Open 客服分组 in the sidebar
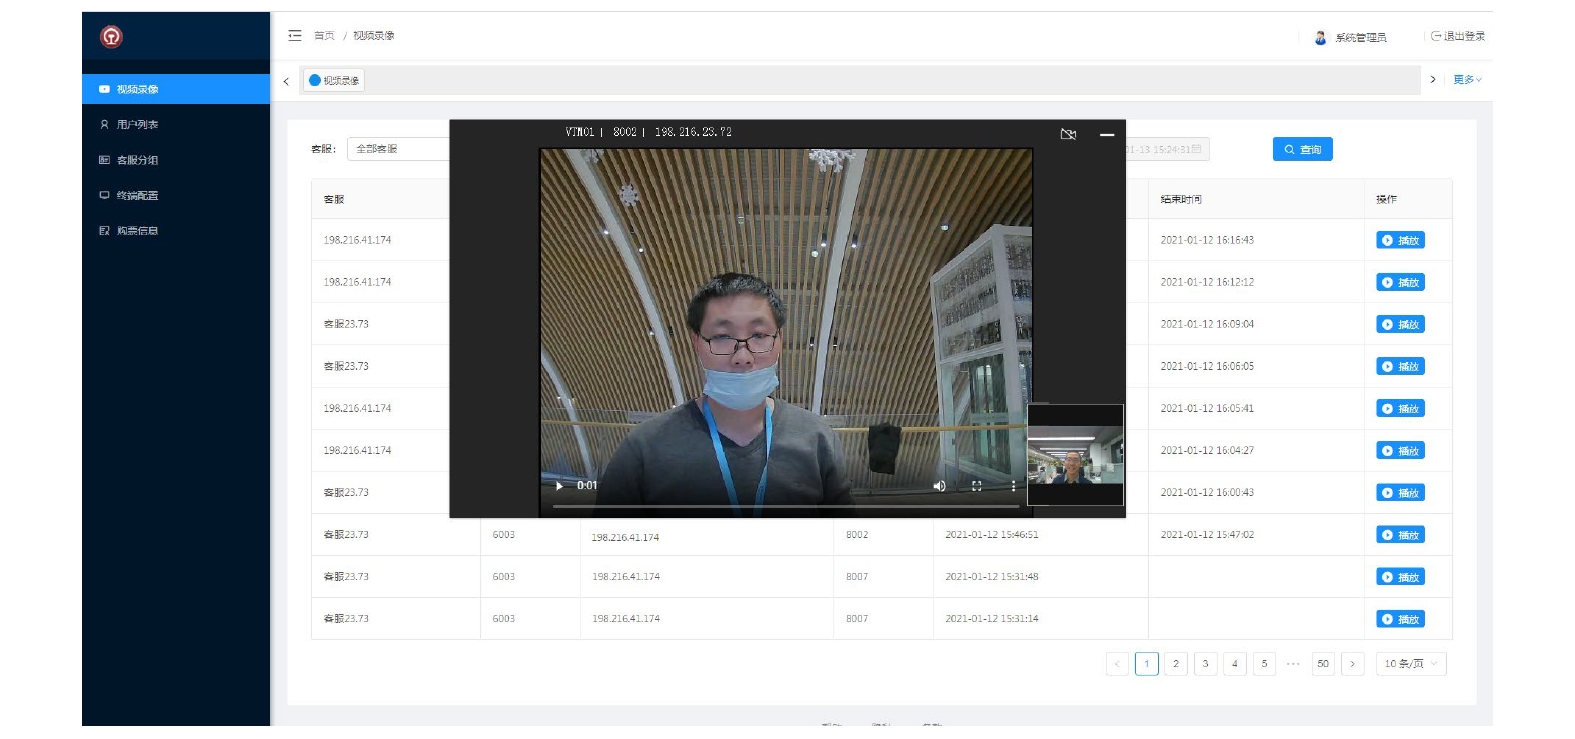 pyautogui.click(x=137, y=160)
